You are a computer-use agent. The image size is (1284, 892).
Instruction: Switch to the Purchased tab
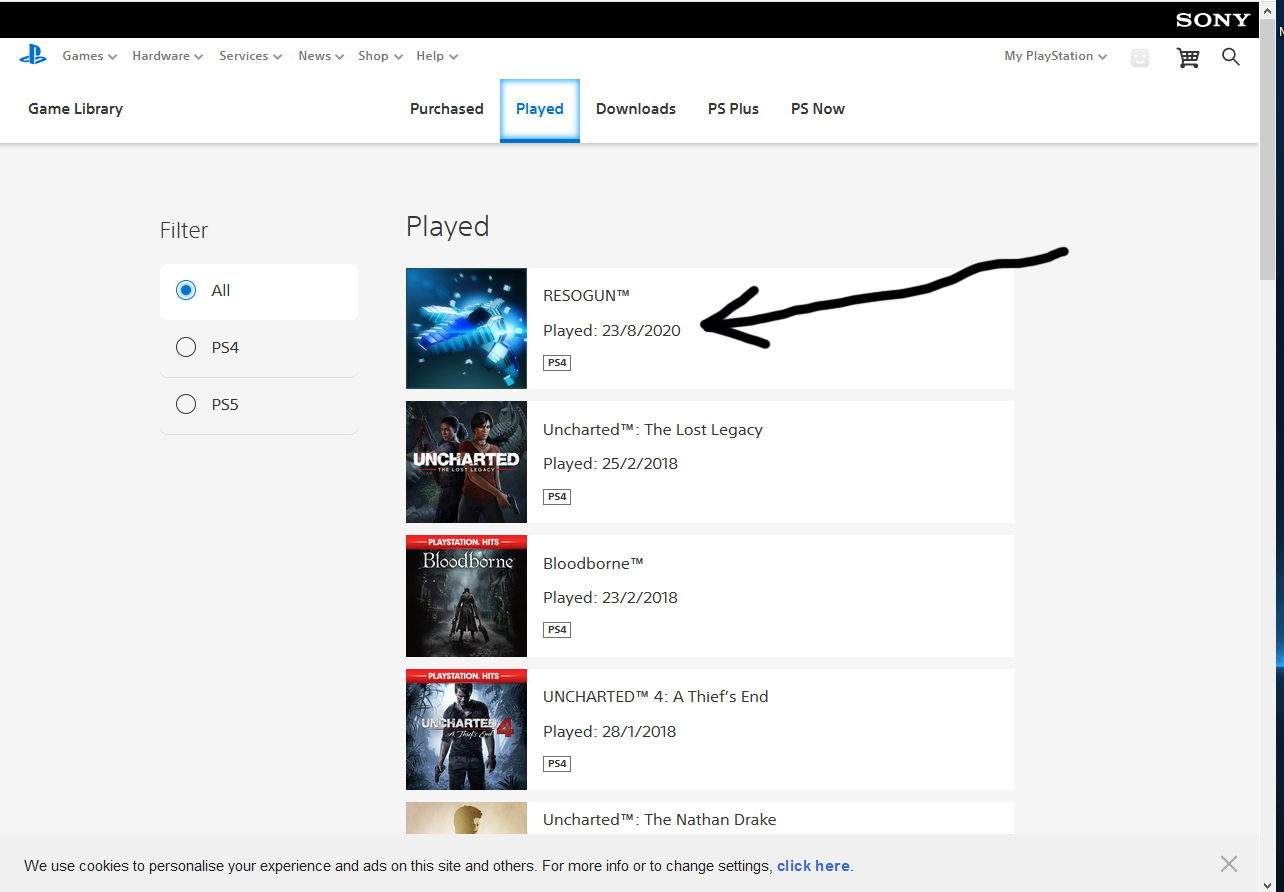pos(447,109)
